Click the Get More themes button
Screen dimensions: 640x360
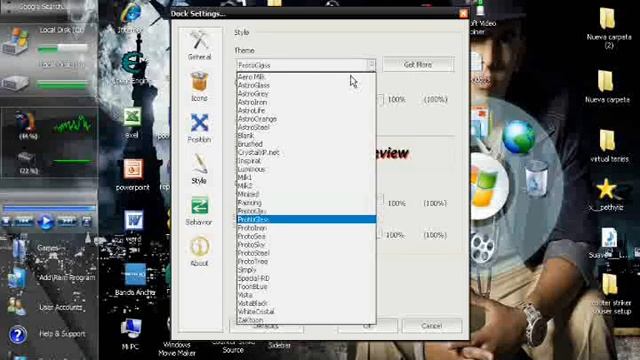click(x=418, y=64)
